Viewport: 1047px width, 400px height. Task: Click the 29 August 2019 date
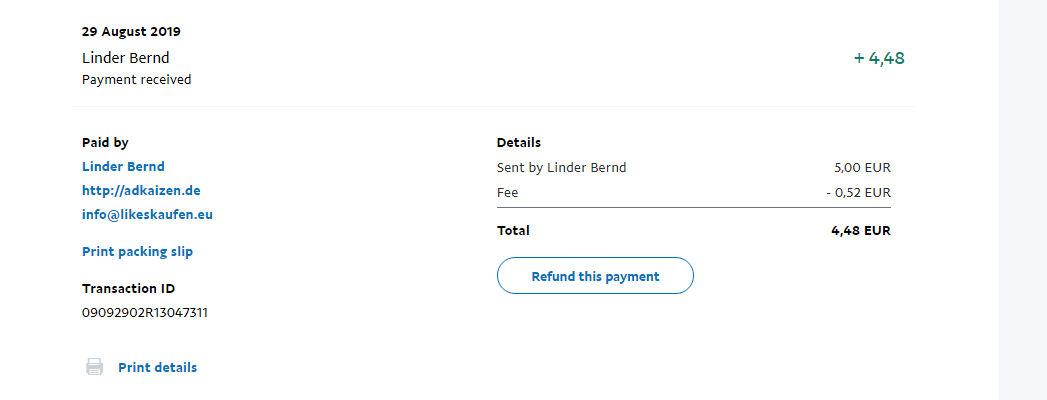[131, 31]
